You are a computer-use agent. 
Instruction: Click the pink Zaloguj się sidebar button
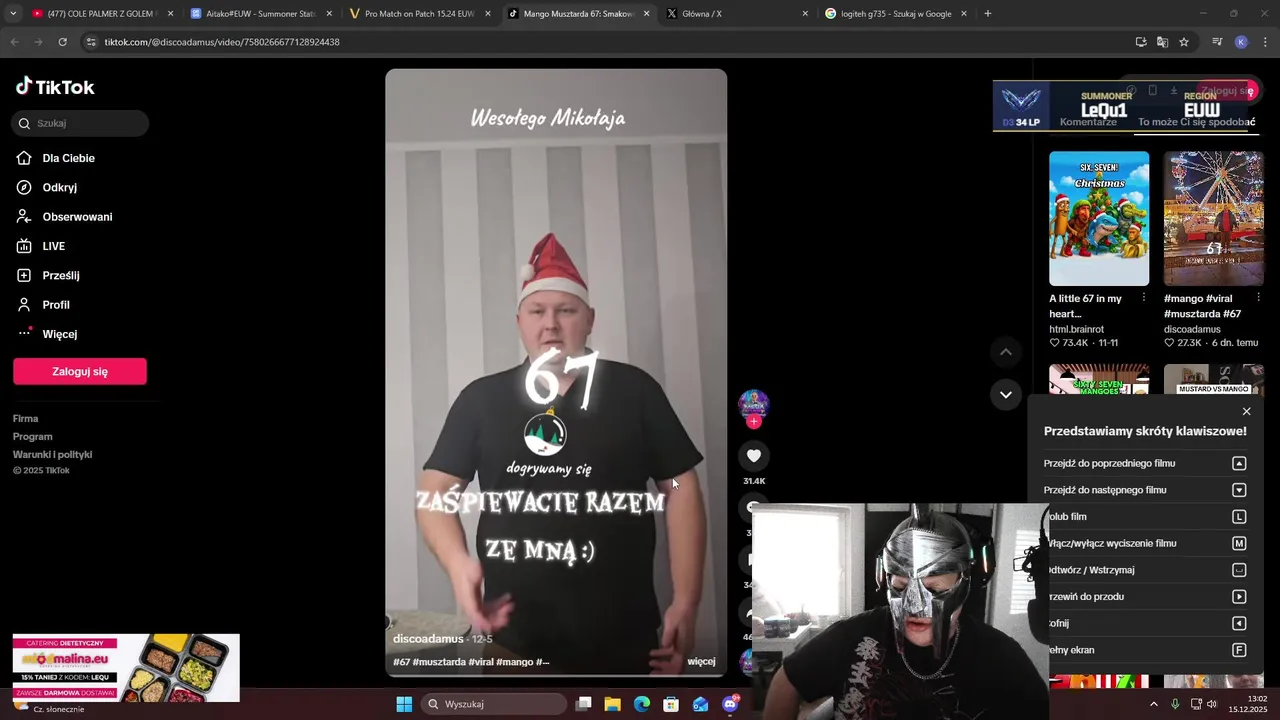[x=80, y=371]
